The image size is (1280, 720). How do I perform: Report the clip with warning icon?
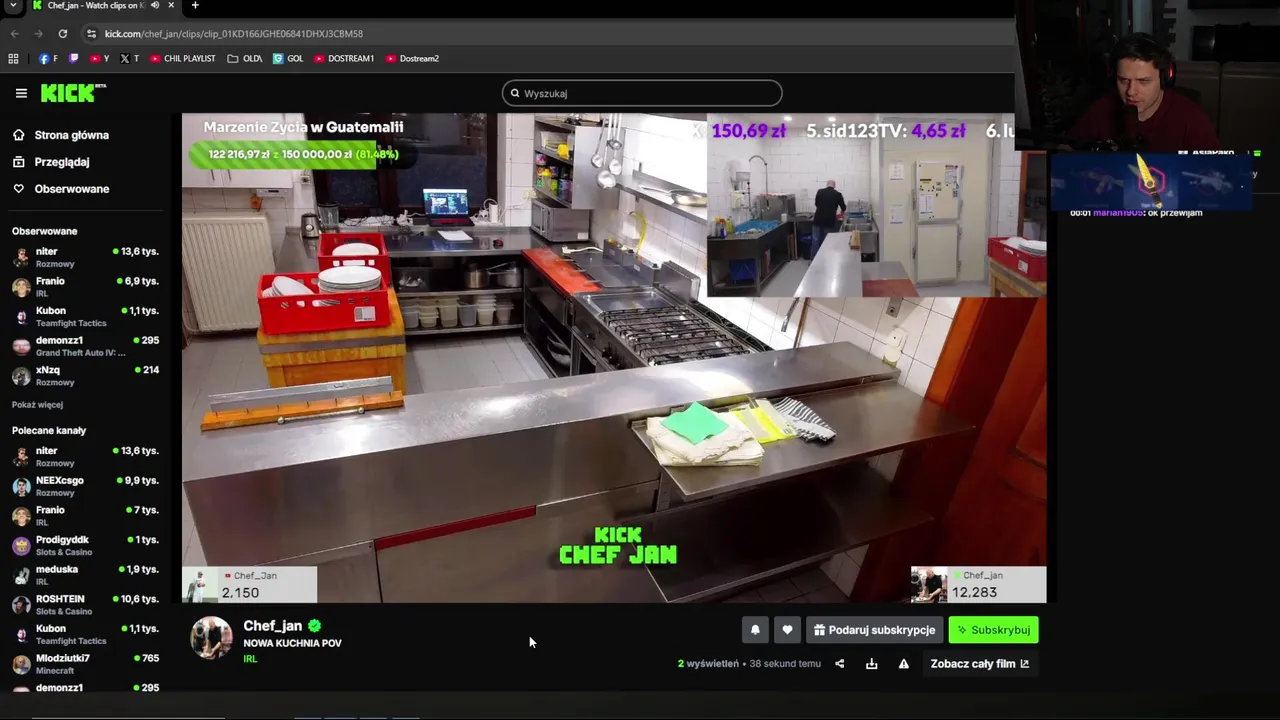pyautogui.click(x=904, y=664)
